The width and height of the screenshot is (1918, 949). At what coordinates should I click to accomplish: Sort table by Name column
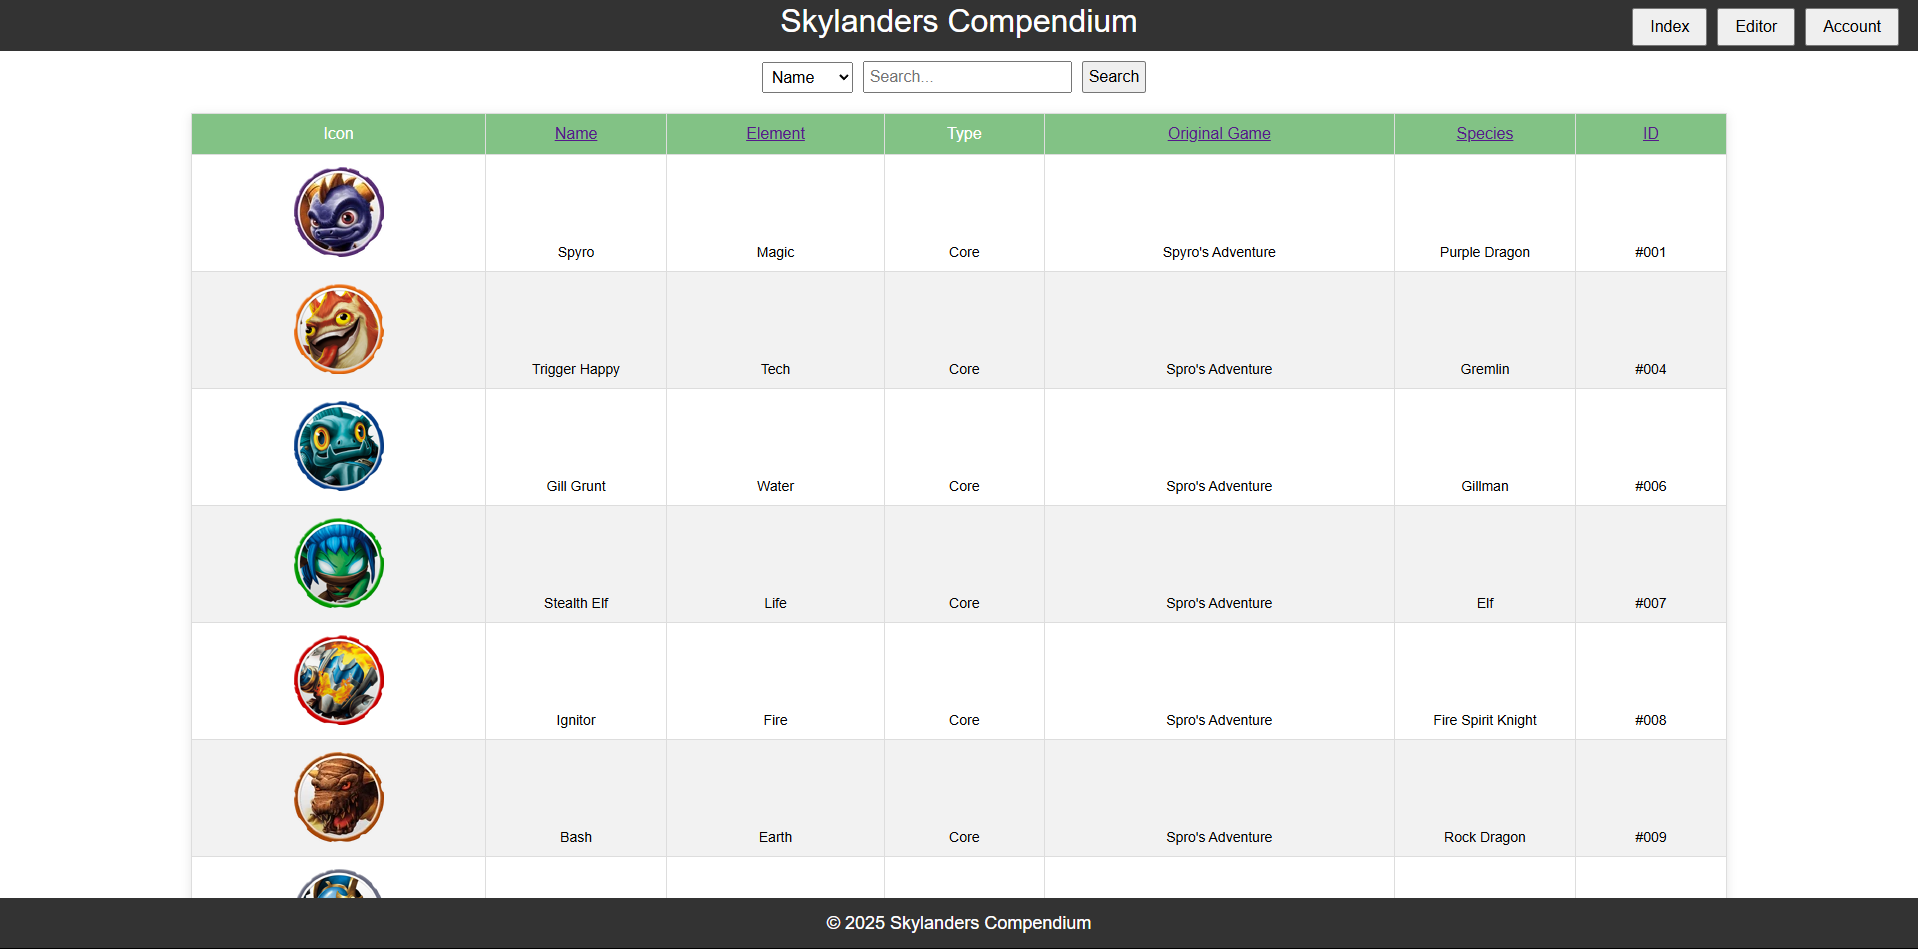coord(576,134)
